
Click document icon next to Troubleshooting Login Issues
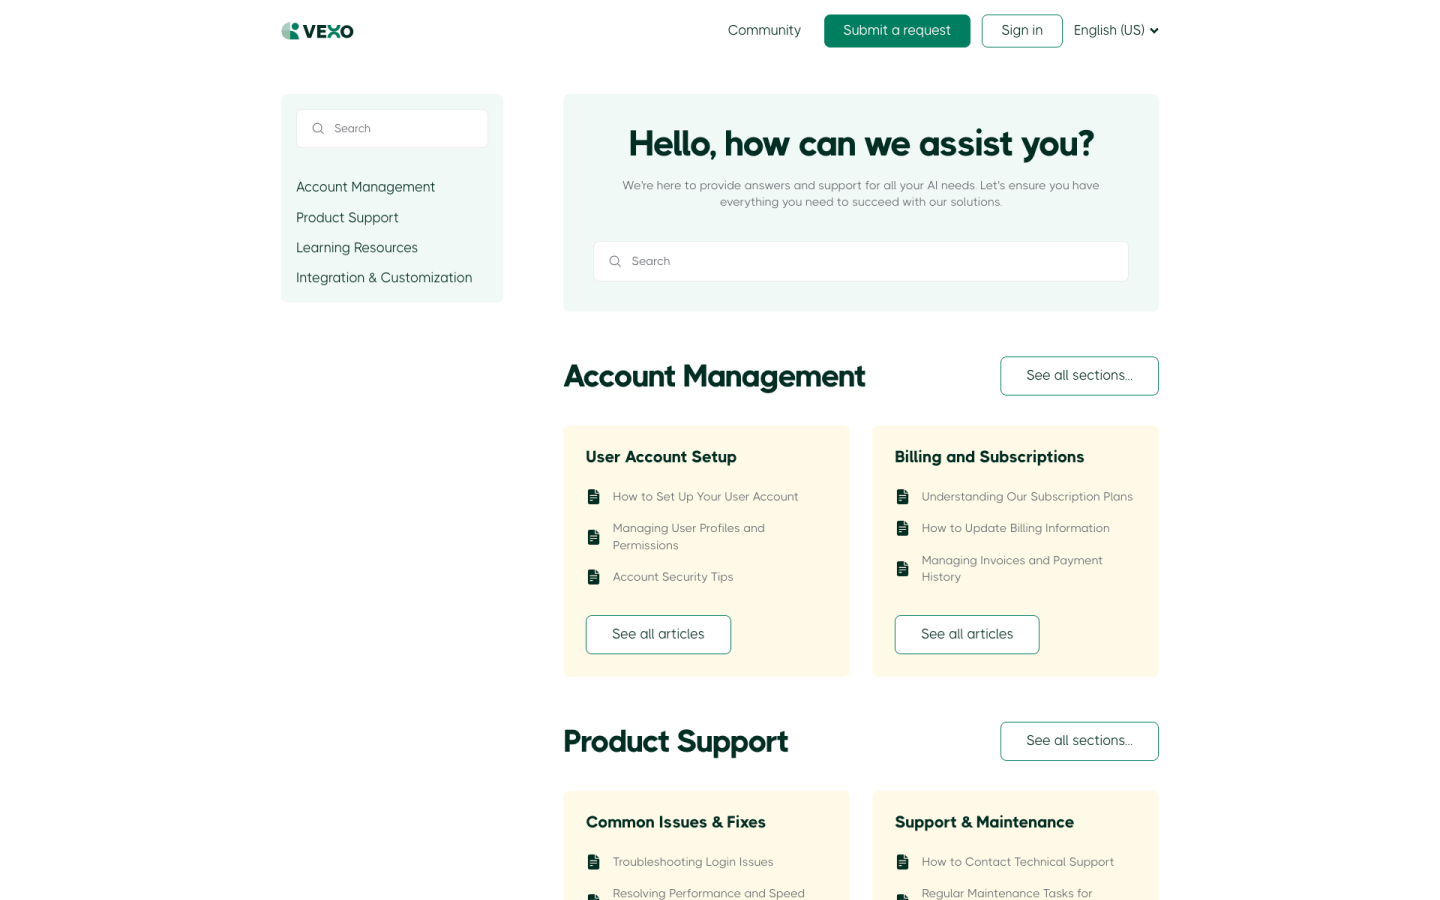click(594, 862)
